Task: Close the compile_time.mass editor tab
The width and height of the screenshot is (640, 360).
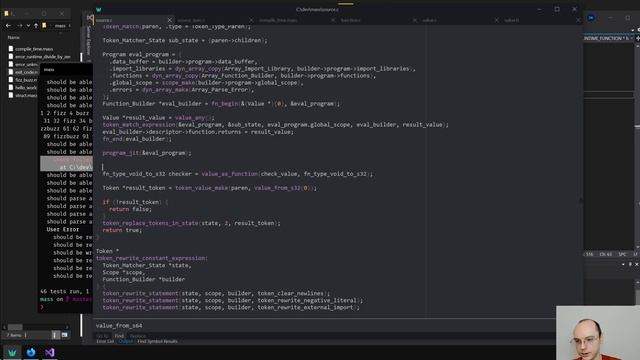Action: tap(333, 20)
